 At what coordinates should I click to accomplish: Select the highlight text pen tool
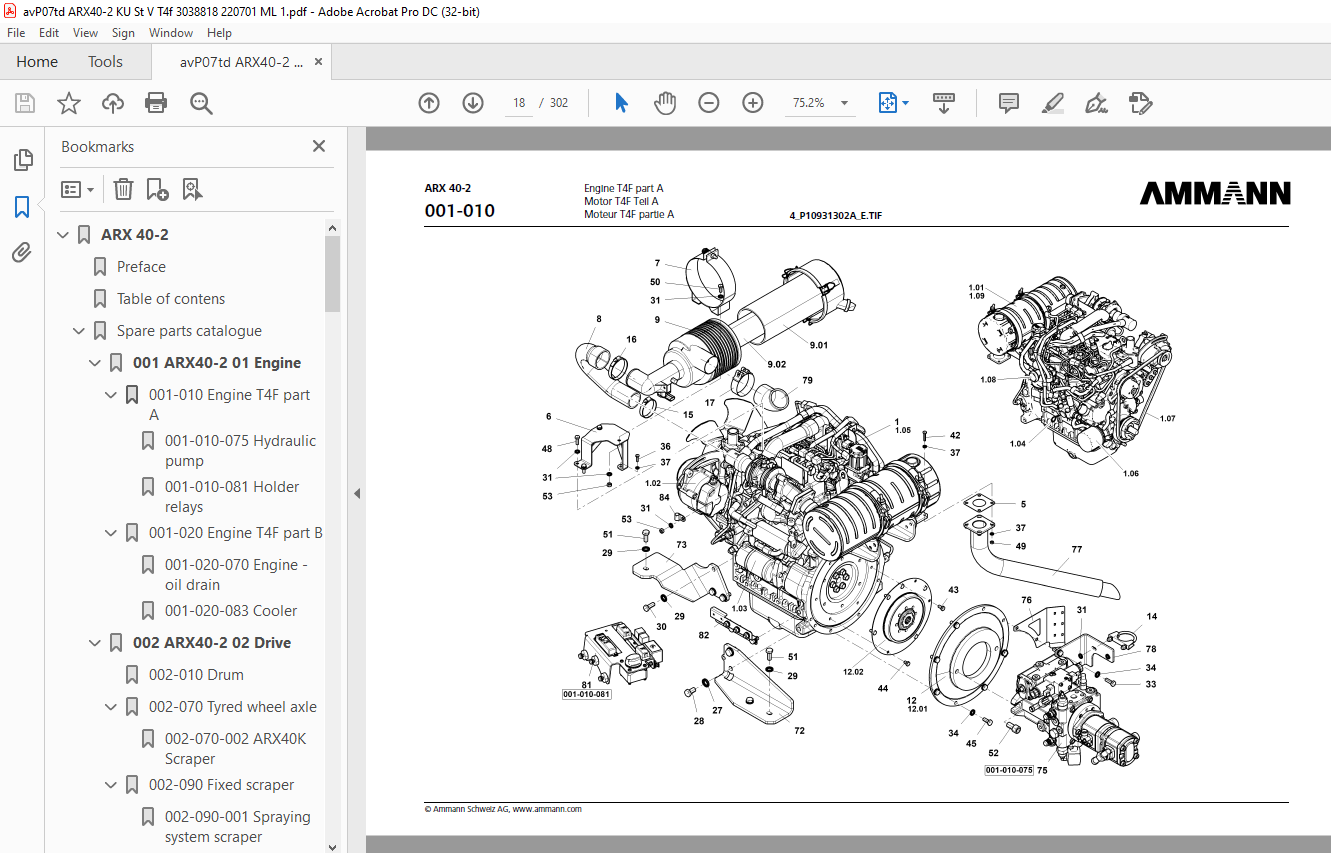(1053, 103)
